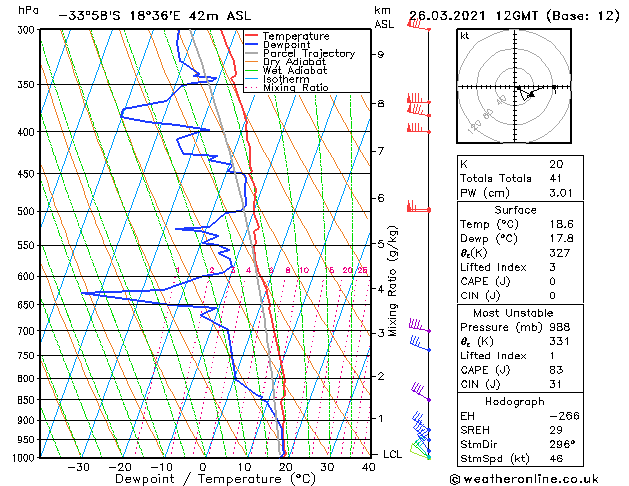The height and width of the screenshot is (486, 629).
Task: Select the red wind barb at 500 hPa
Action: [x=419, y=207]
